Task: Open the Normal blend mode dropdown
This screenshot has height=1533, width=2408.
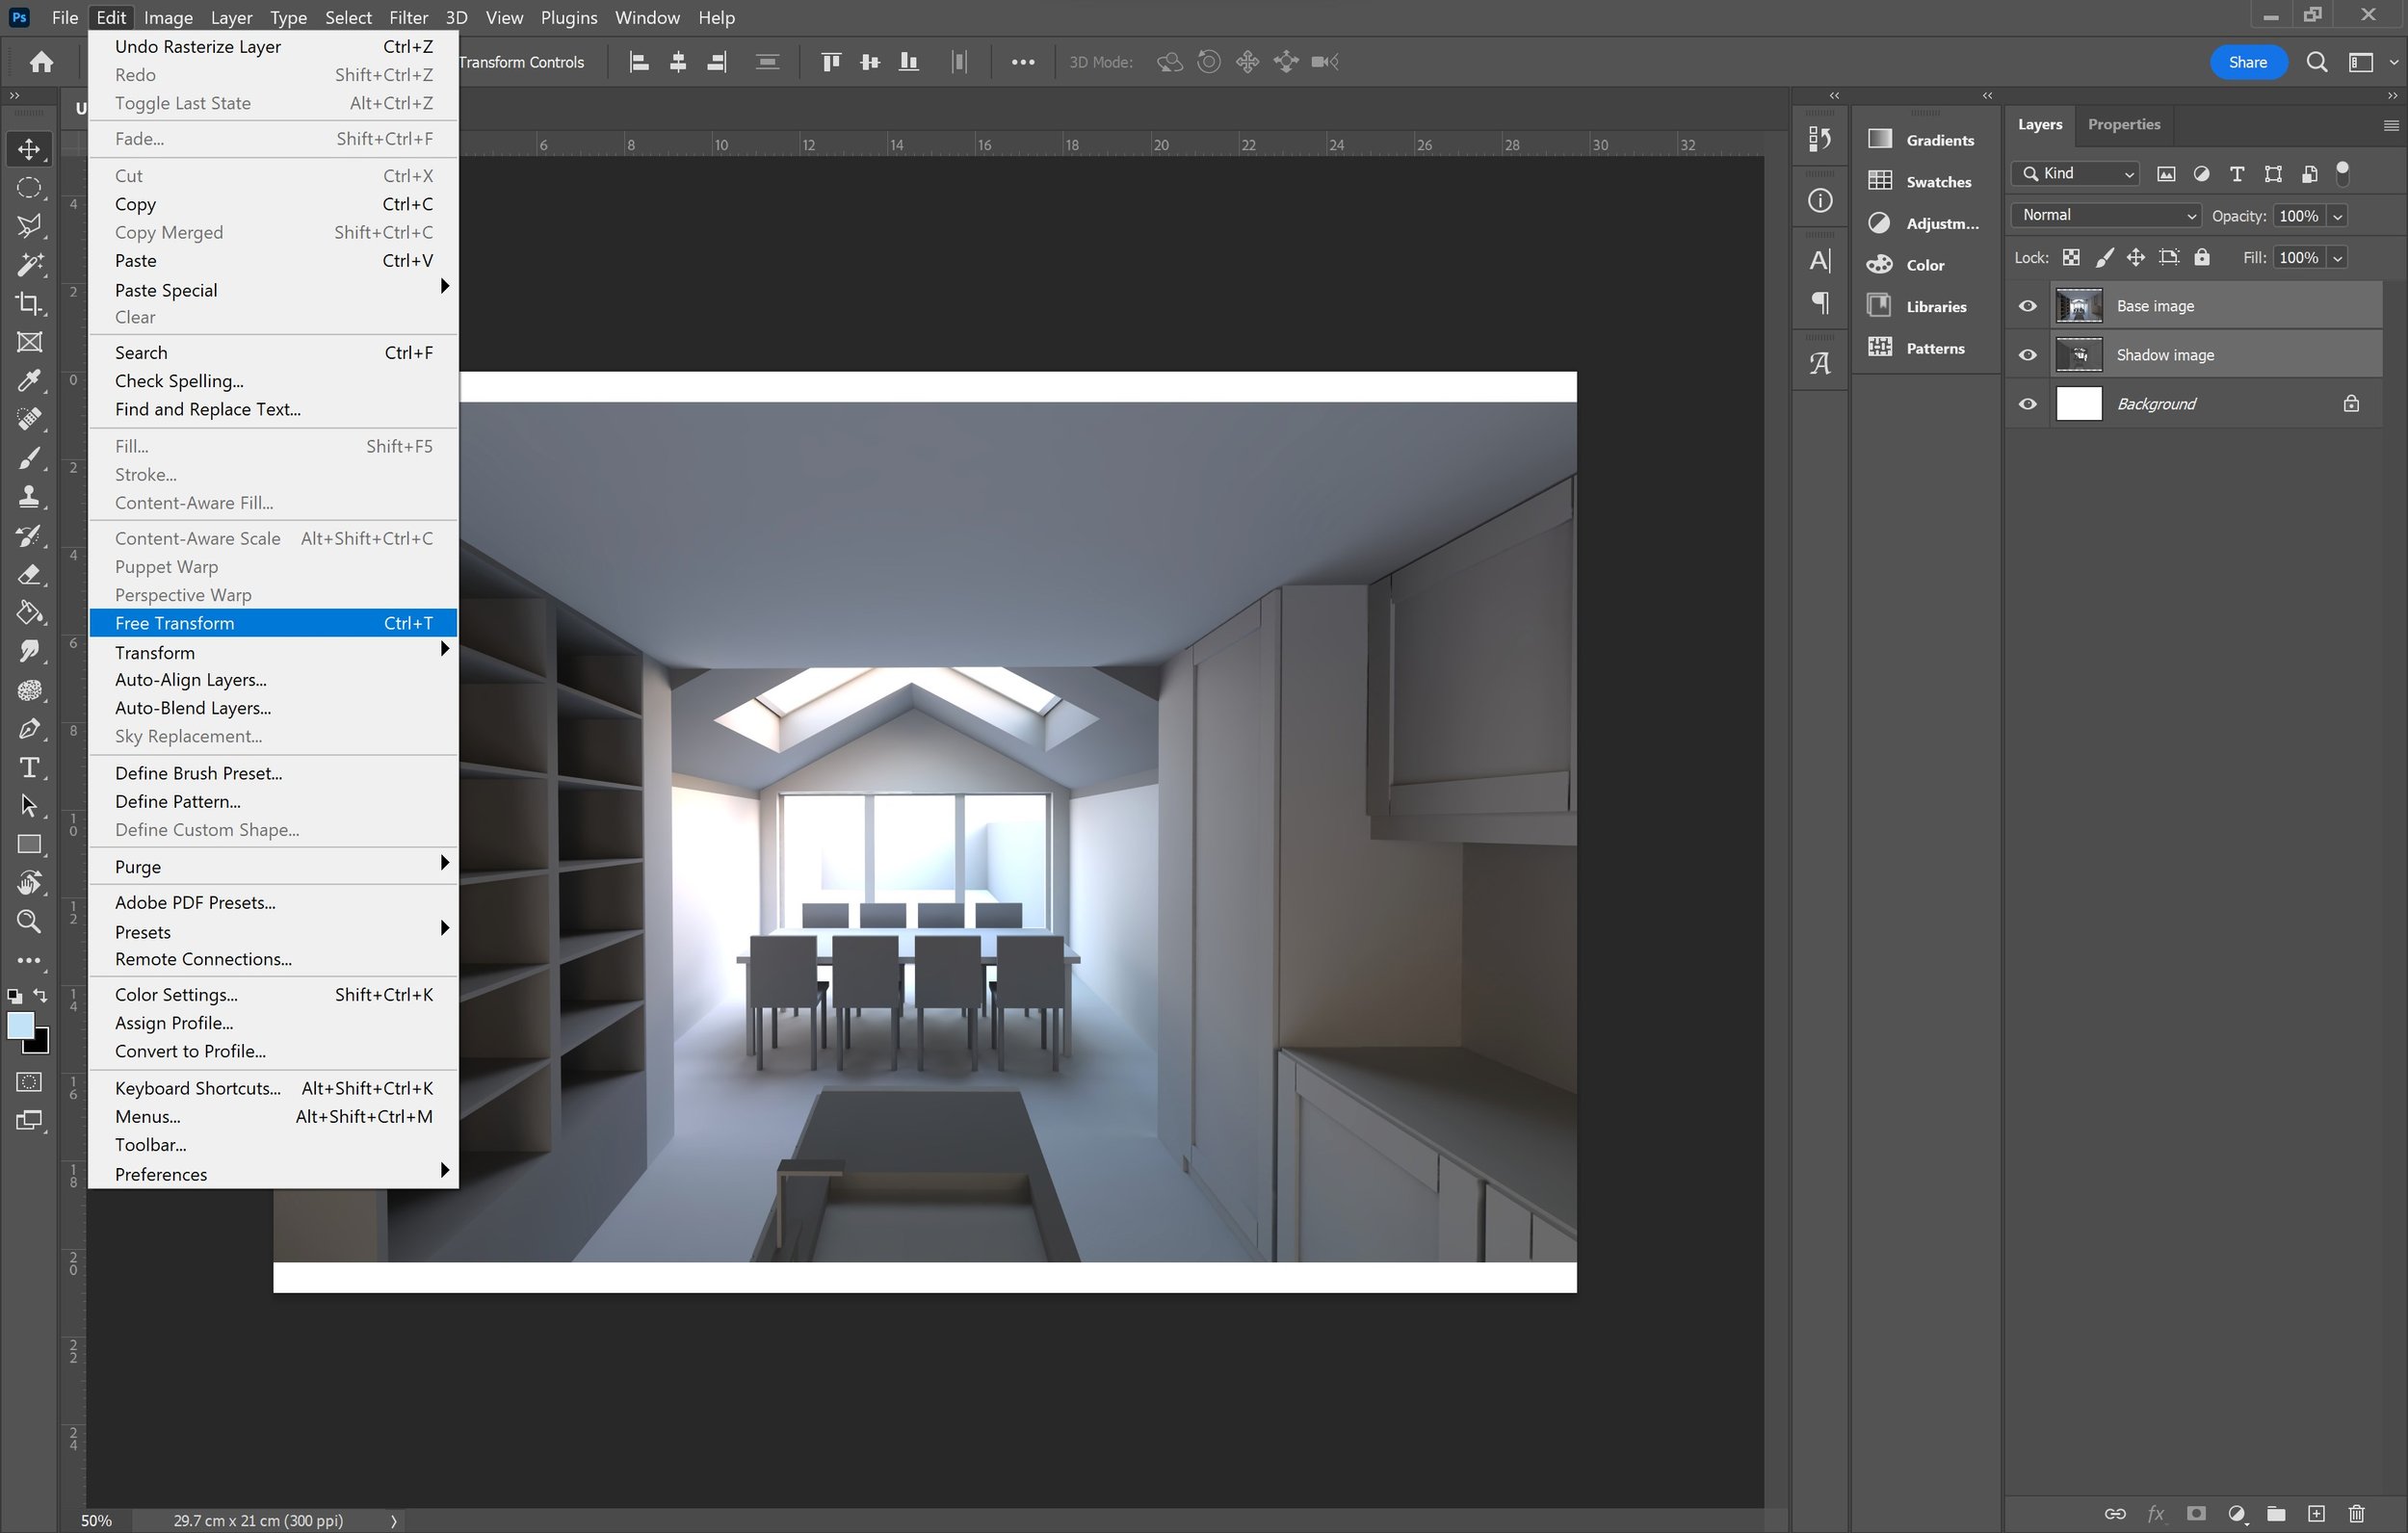Action: [x=2106, y=215]
